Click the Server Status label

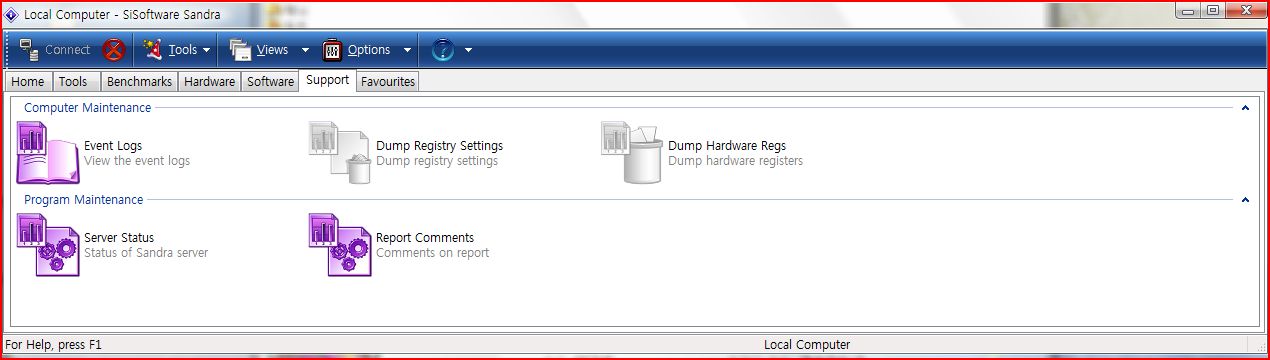119,238
